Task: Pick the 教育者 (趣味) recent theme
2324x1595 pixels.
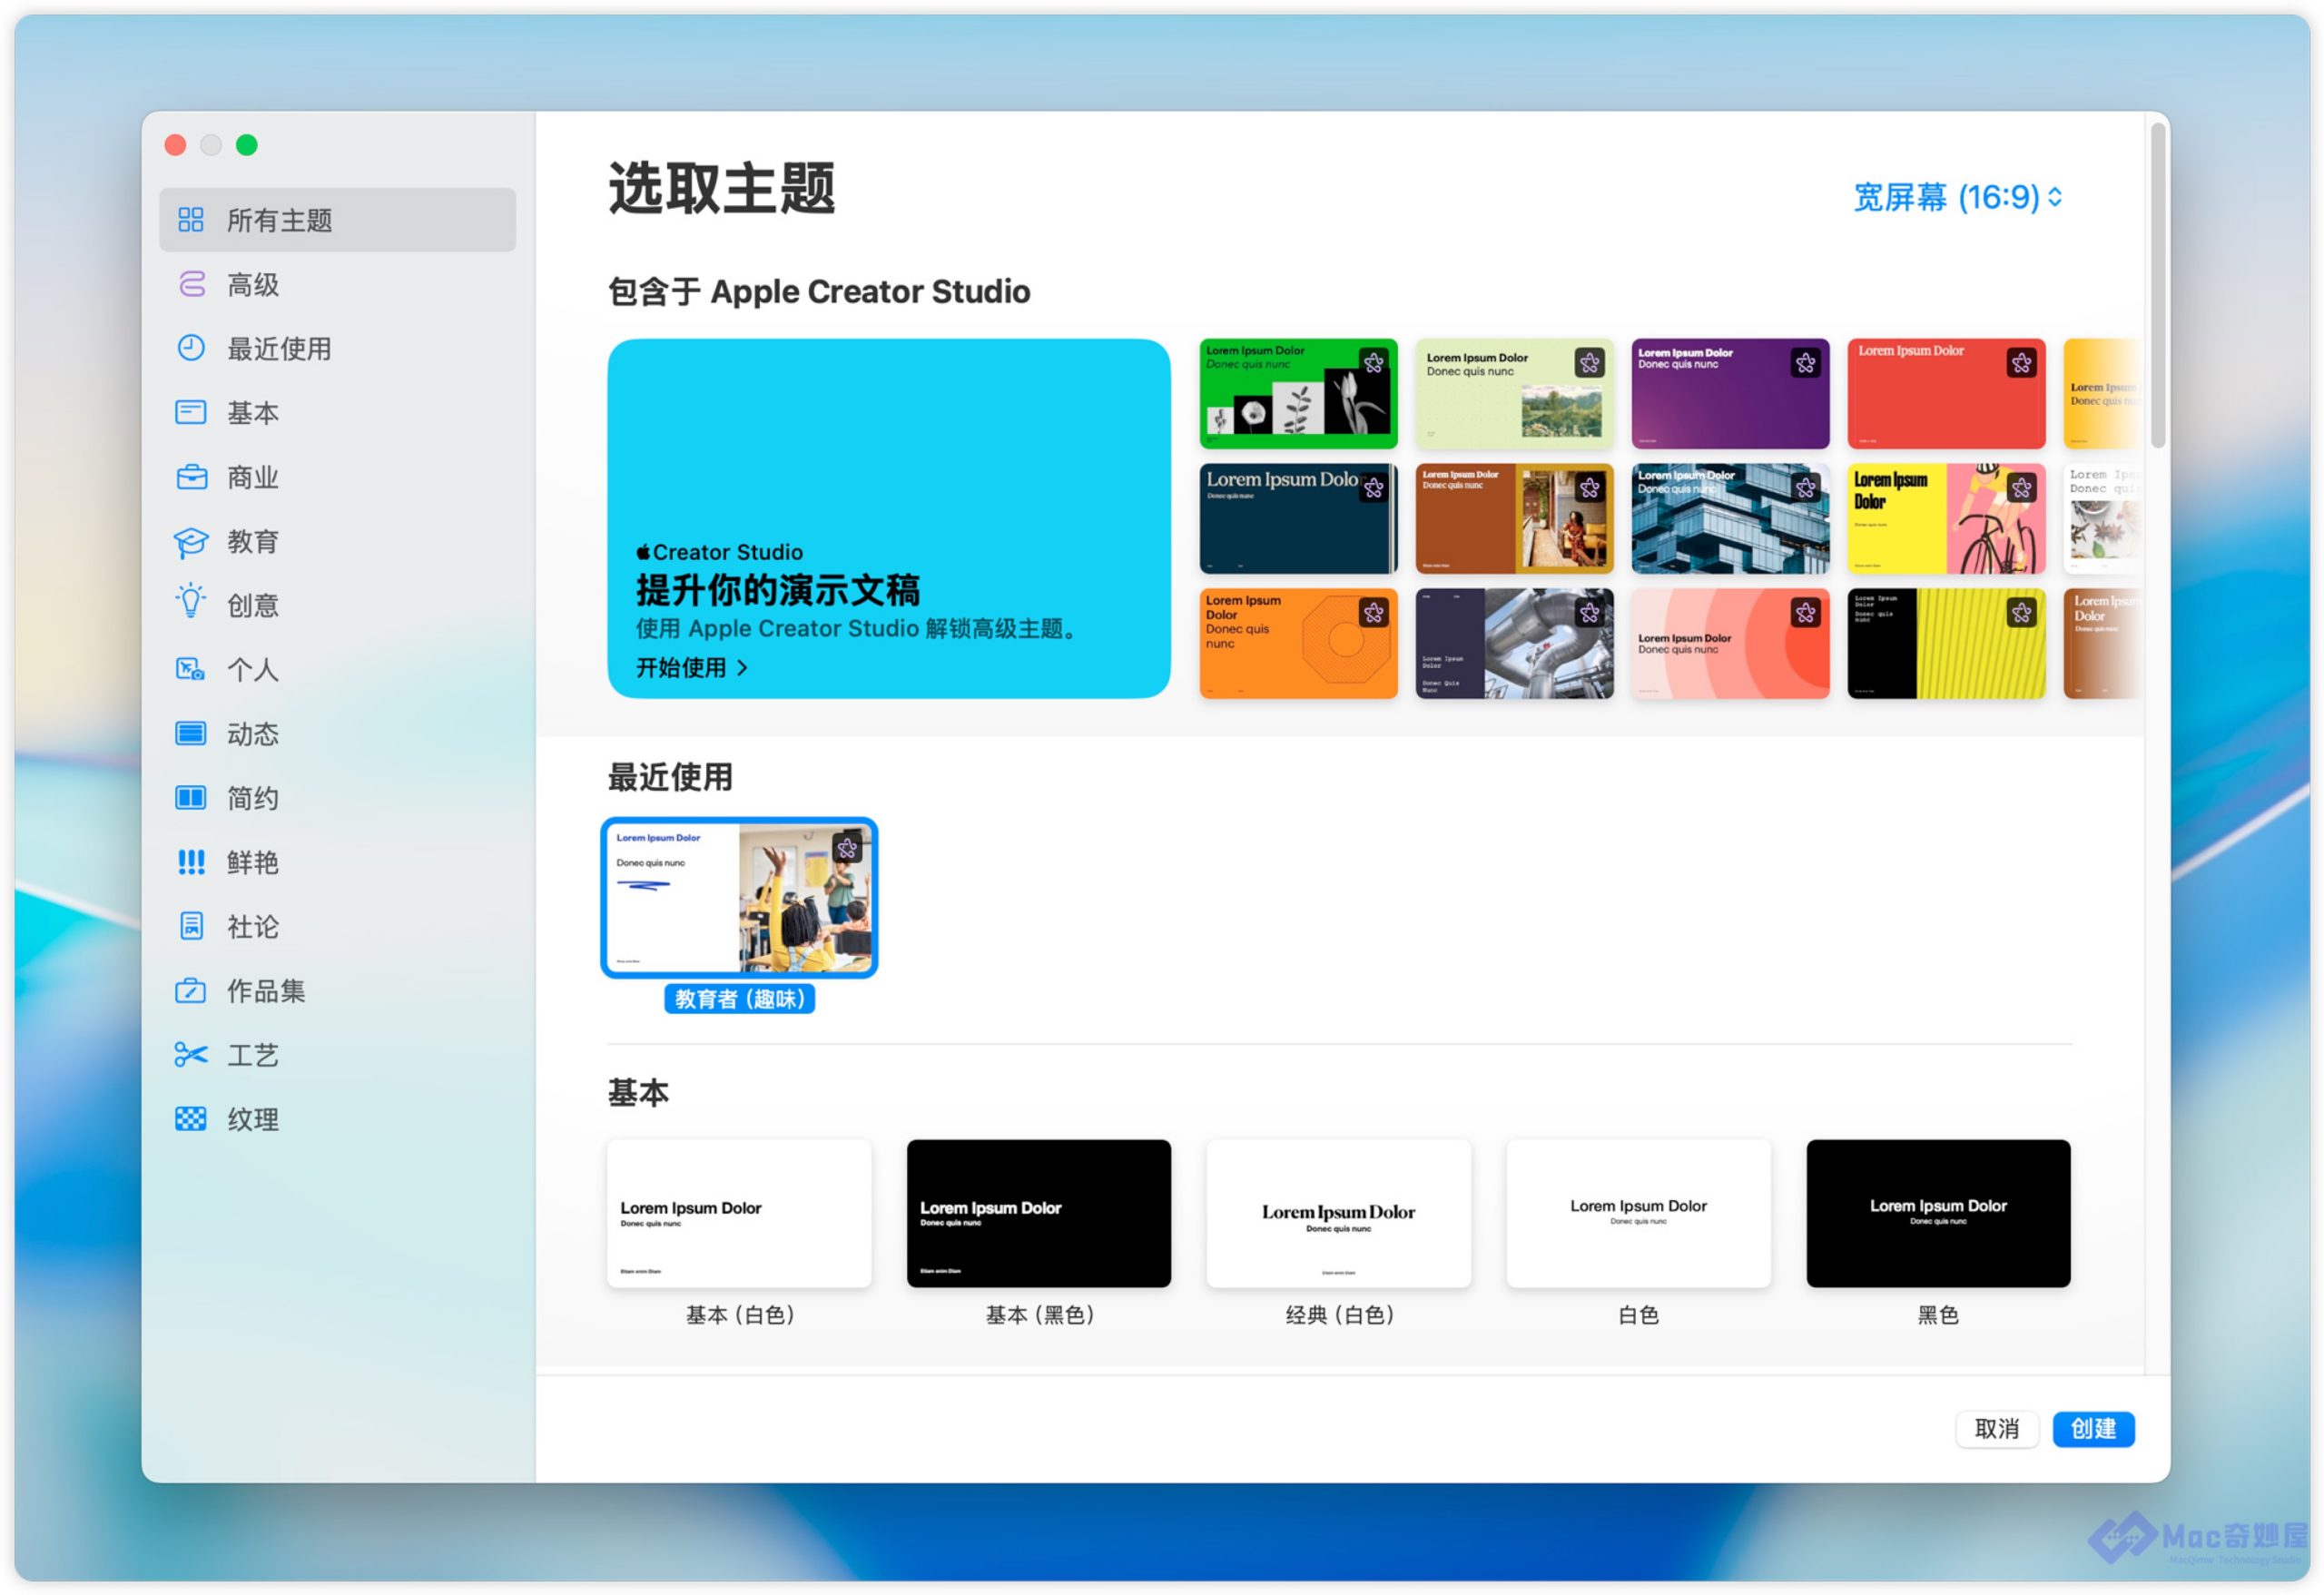Action: point(739,898)
